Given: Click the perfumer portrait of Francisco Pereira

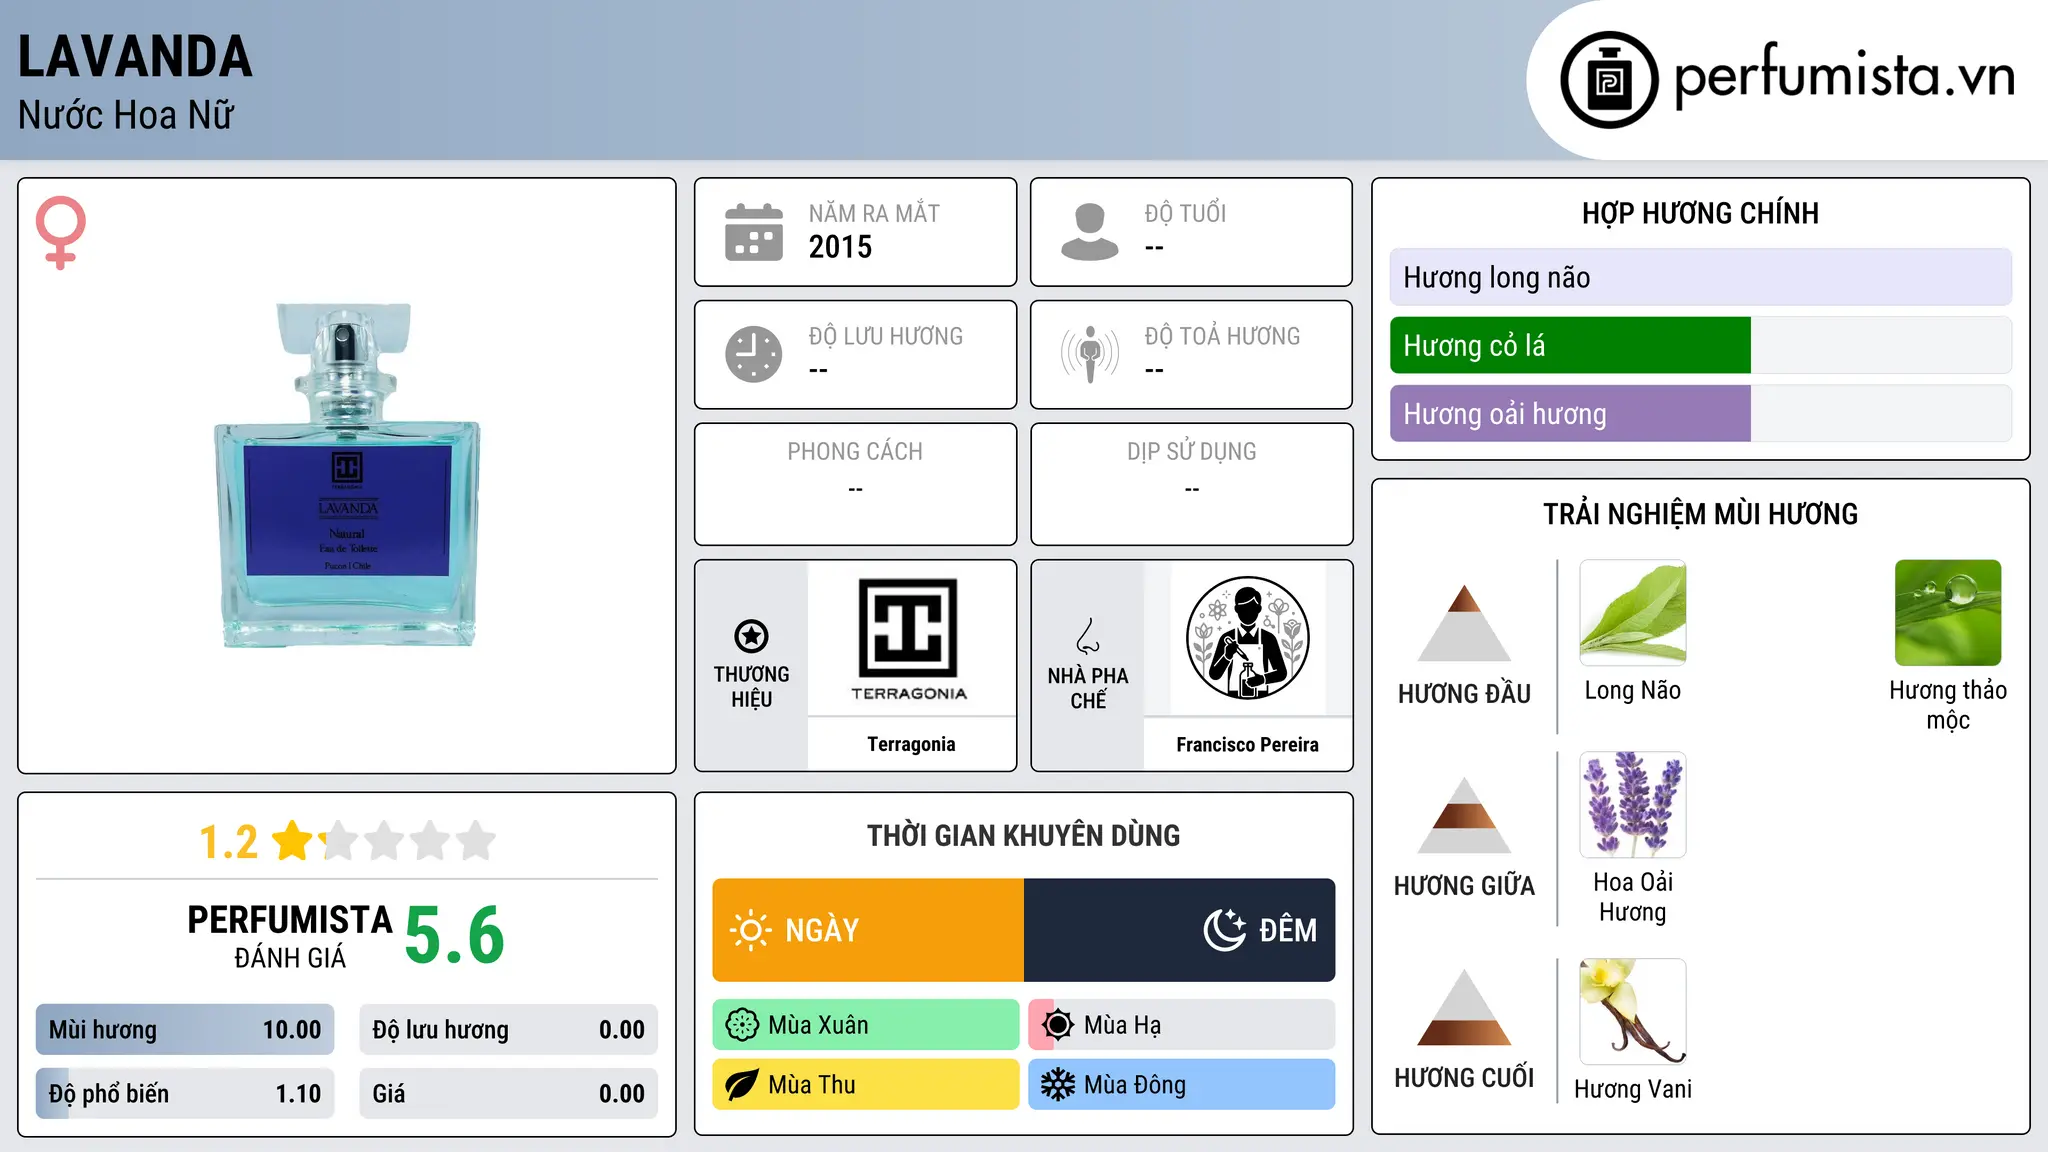Looking at the screenshot, I should 1247,638.
